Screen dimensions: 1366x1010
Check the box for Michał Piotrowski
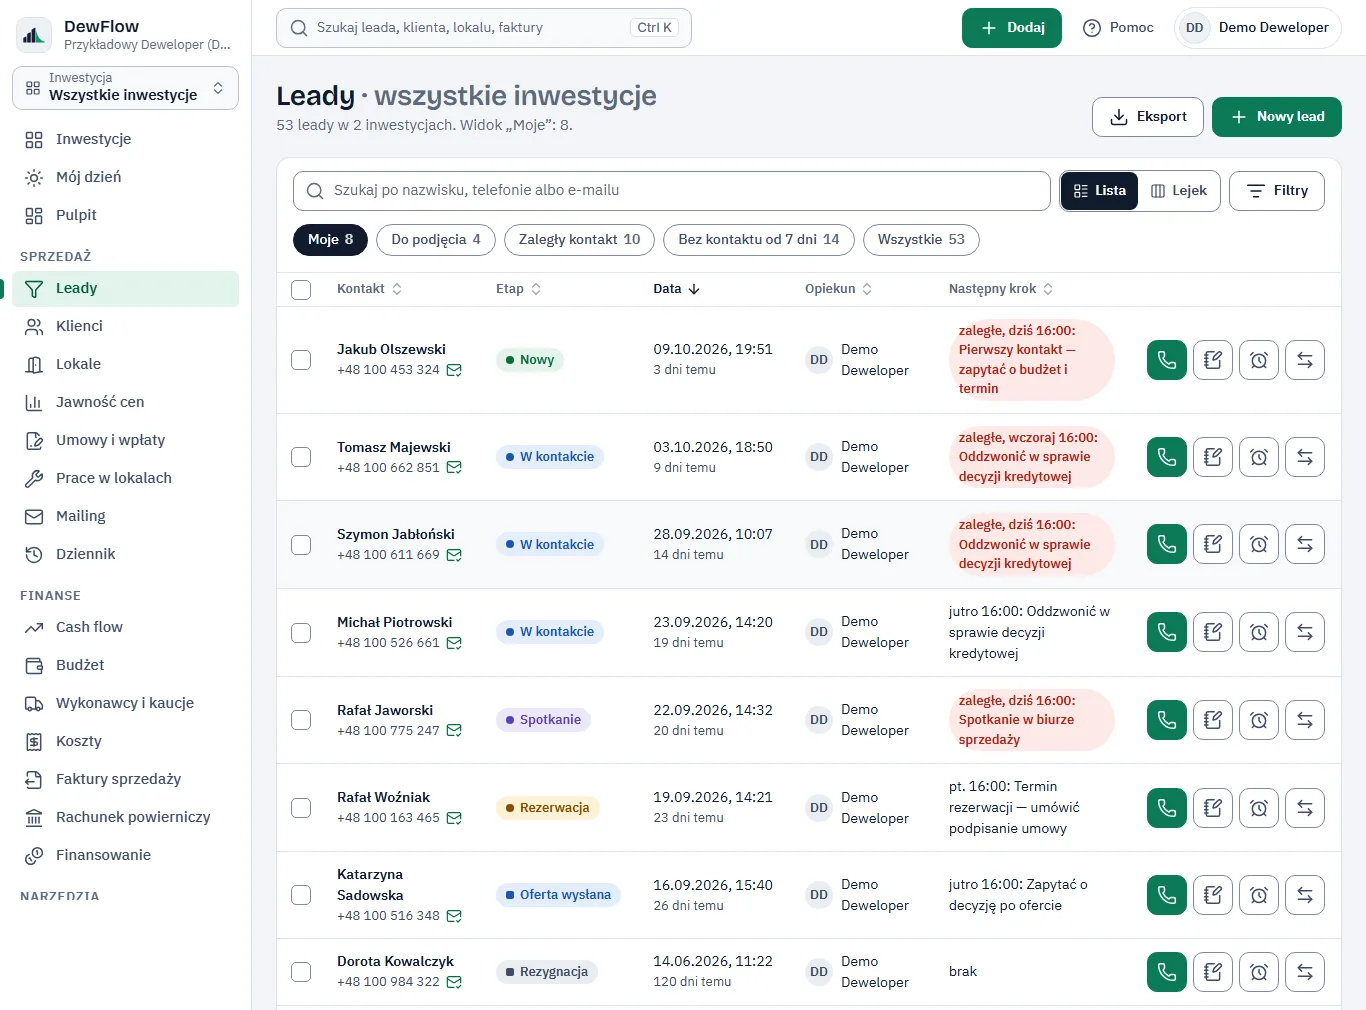[x=301, y=632]
